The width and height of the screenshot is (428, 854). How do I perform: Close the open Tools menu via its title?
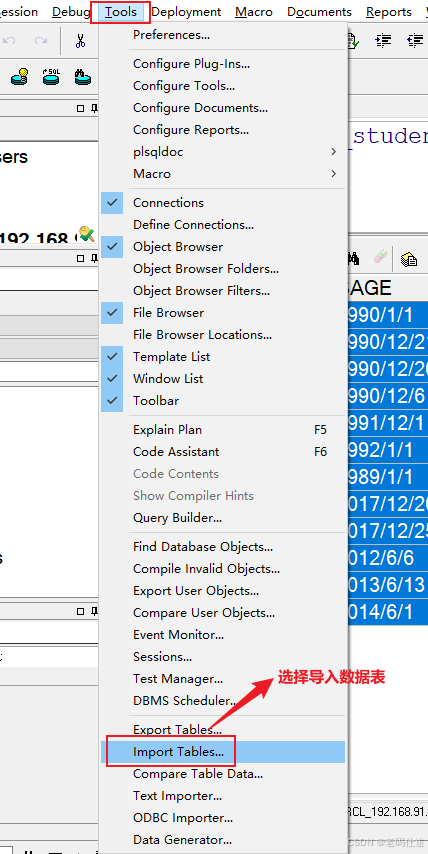pyautogui.click(x=121, y=11)
